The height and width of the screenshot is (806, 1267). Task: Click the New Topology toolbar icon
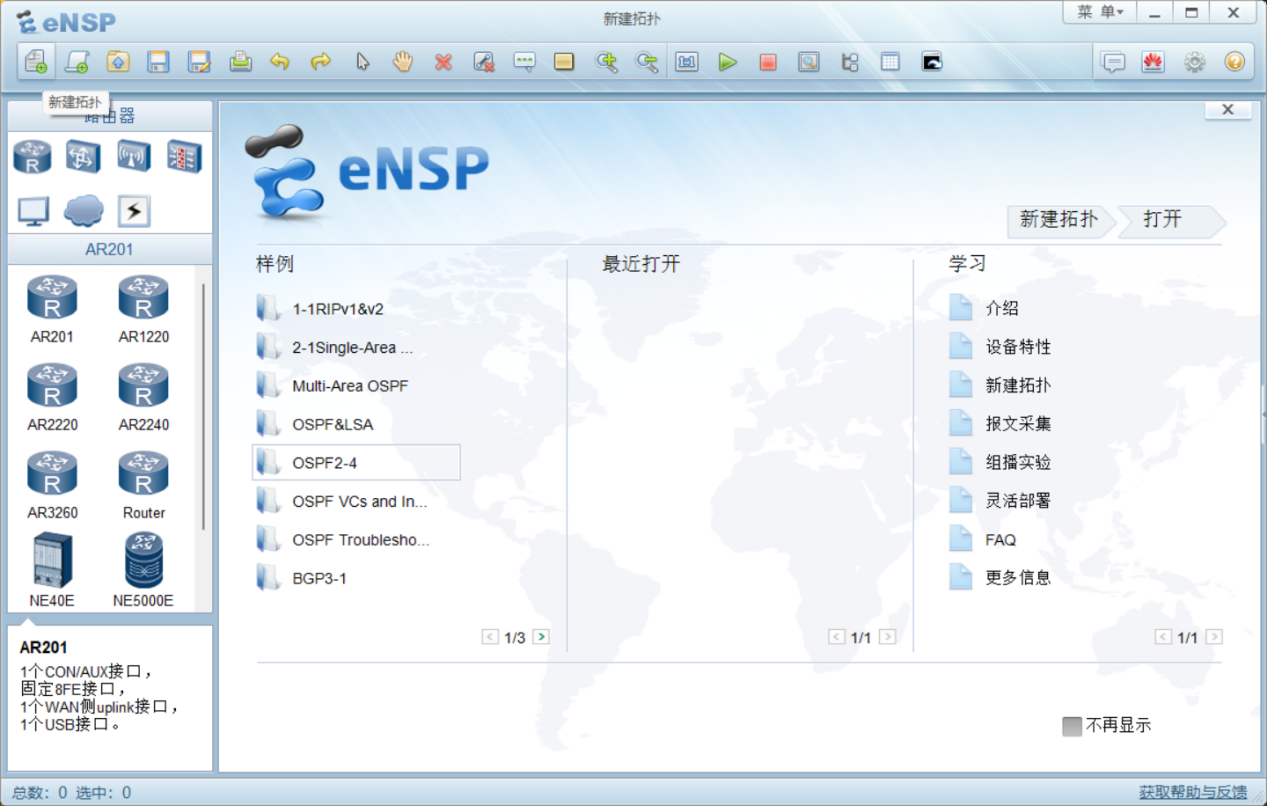point(35,62)
